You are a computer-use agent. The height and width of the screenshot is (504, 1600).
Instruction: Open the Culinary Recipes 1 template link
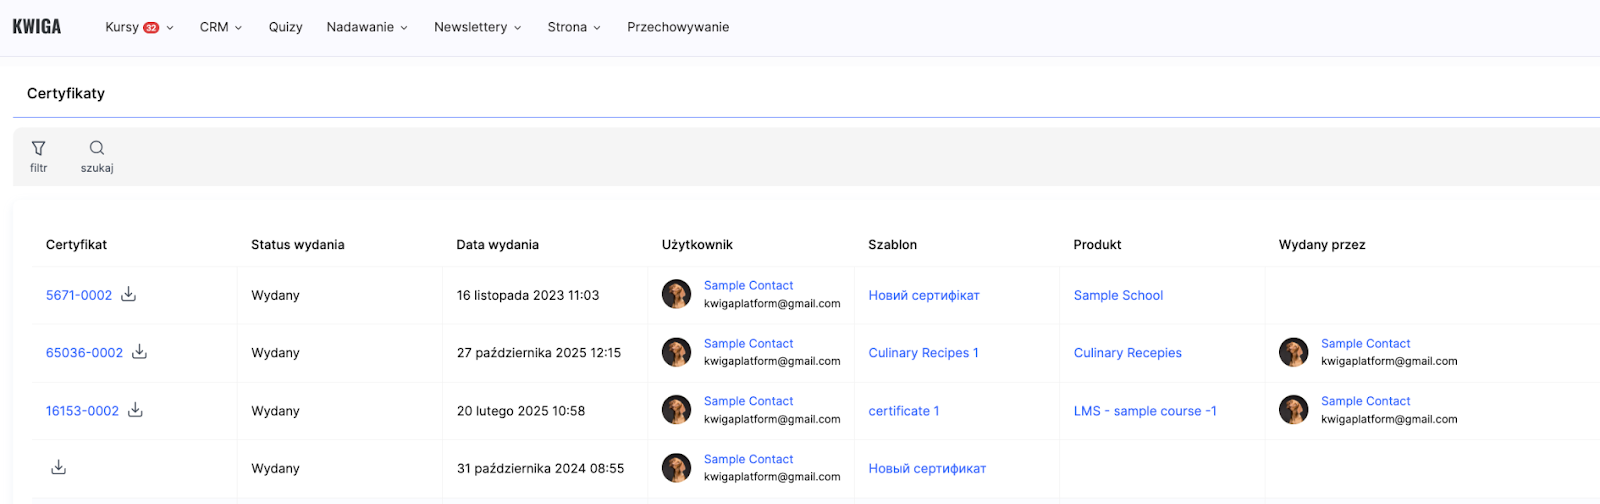(923, 353)
